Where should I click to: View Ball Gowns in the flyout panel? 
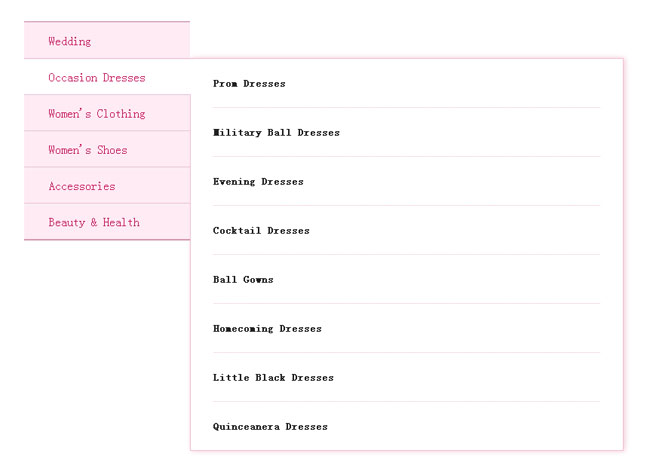pos(243,280)
